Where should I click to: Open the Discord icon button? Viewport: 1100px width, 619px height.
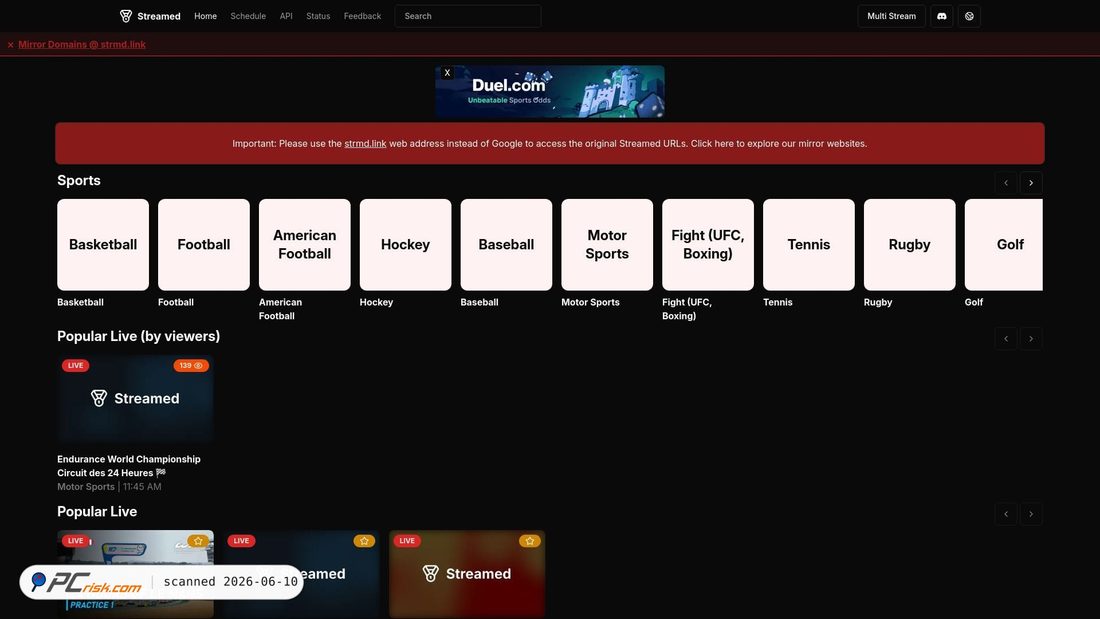pyautogui.click(x=941, y=16)
